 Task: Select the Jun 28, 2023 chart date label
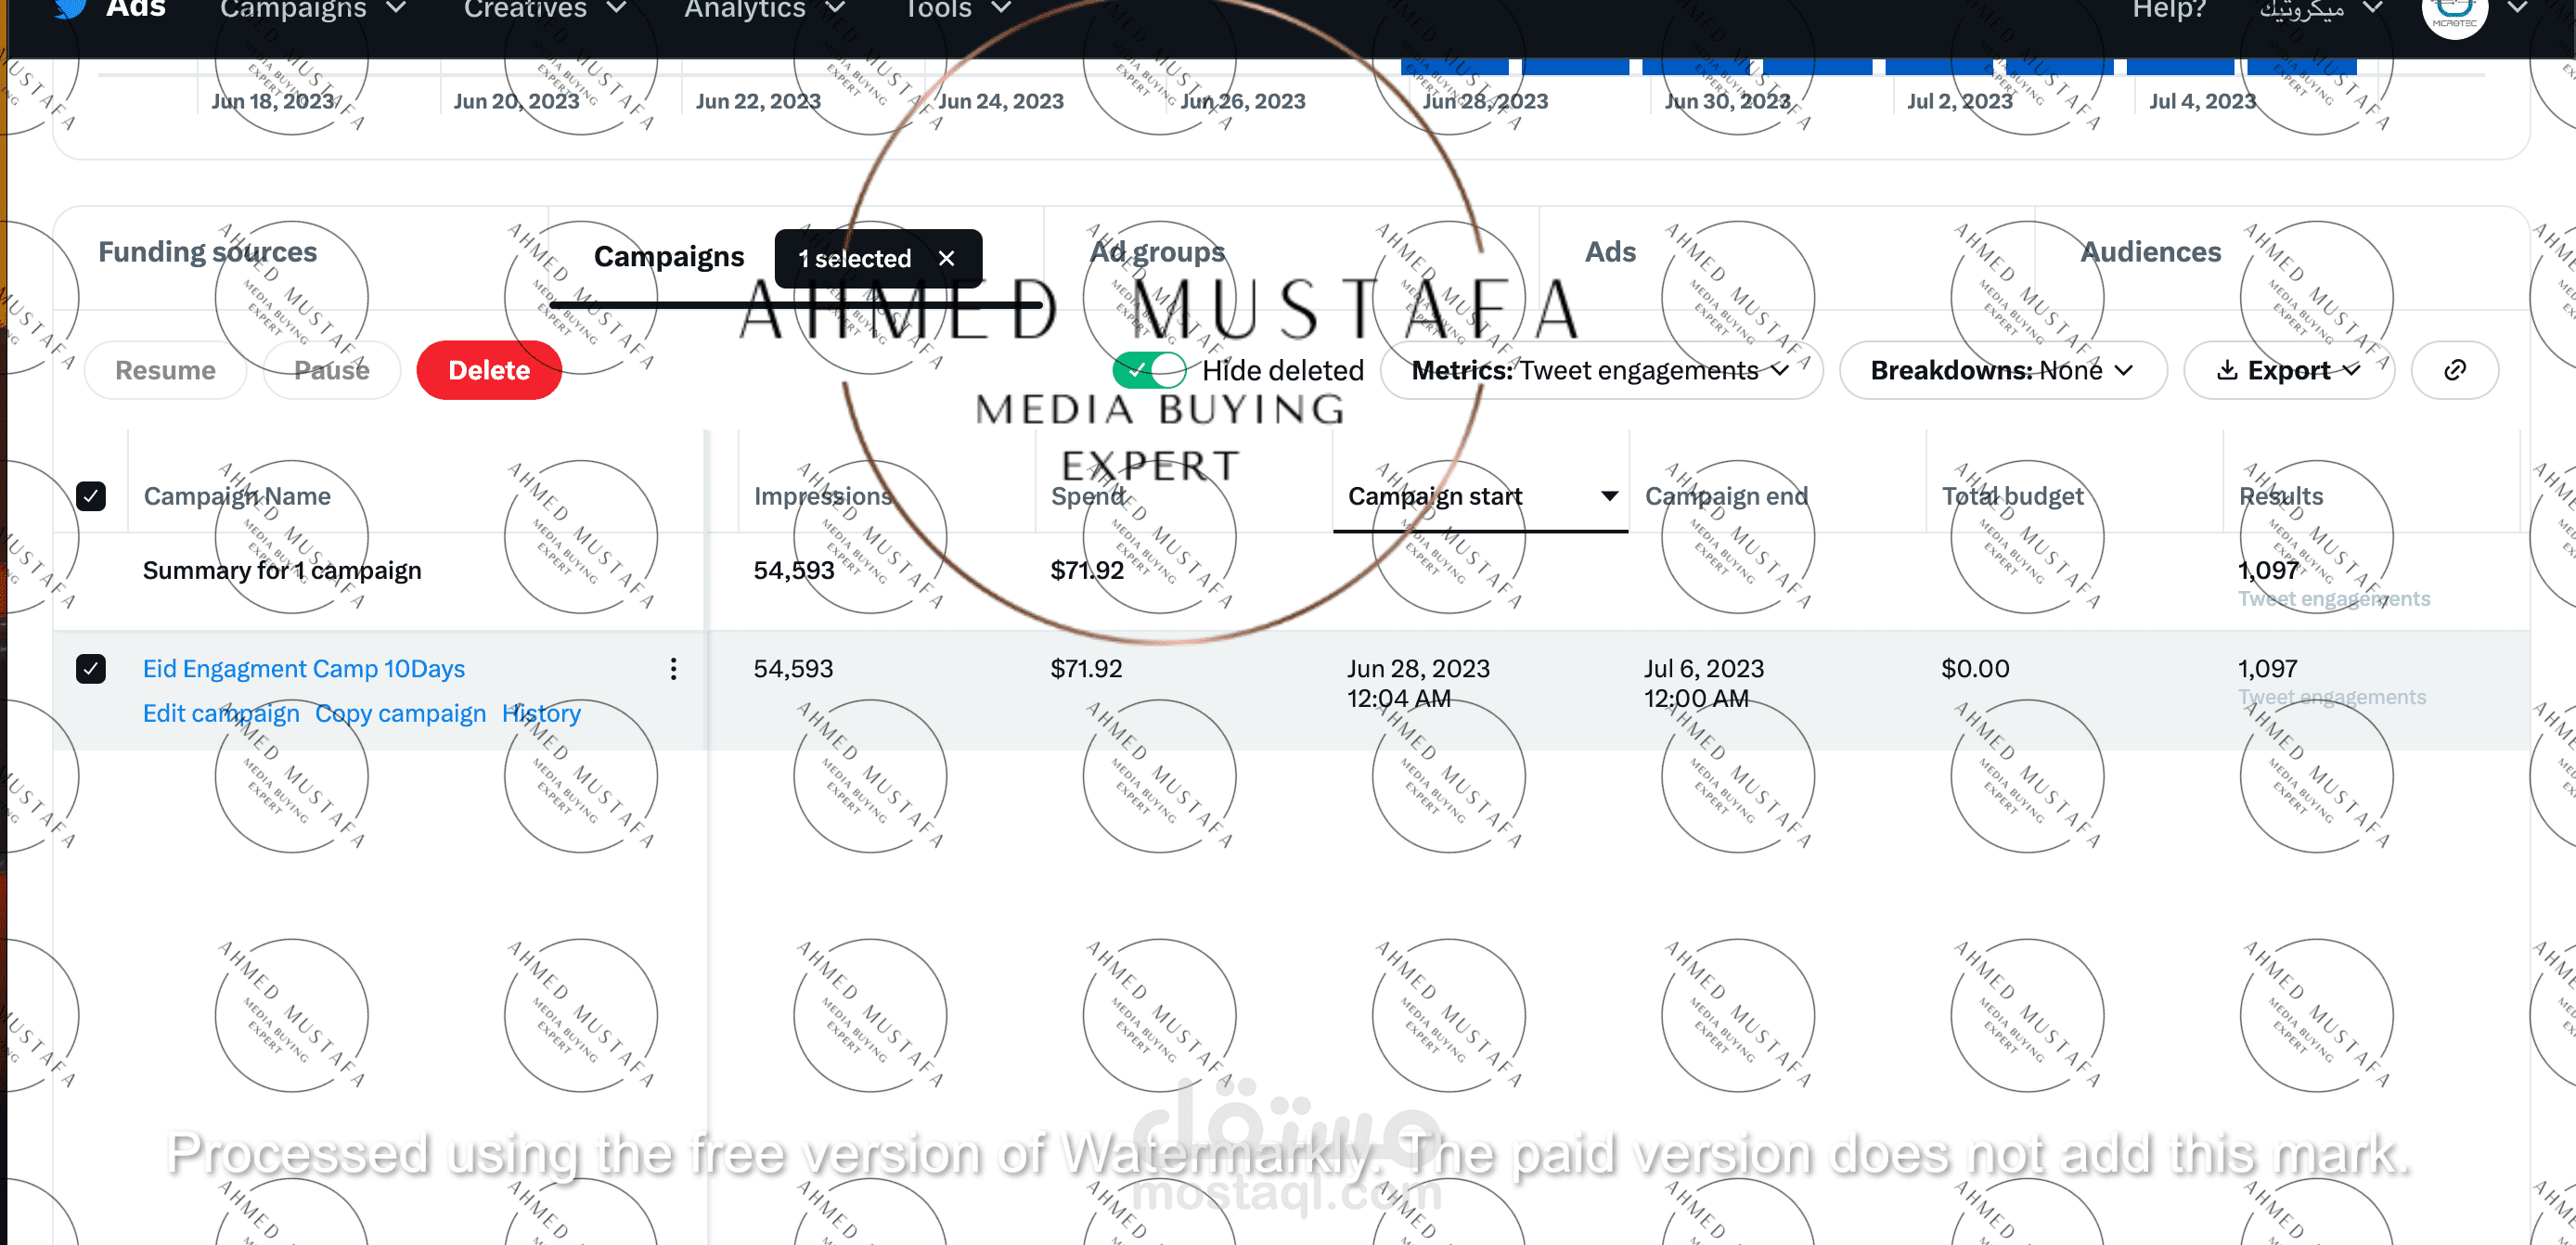point(1485,101)
